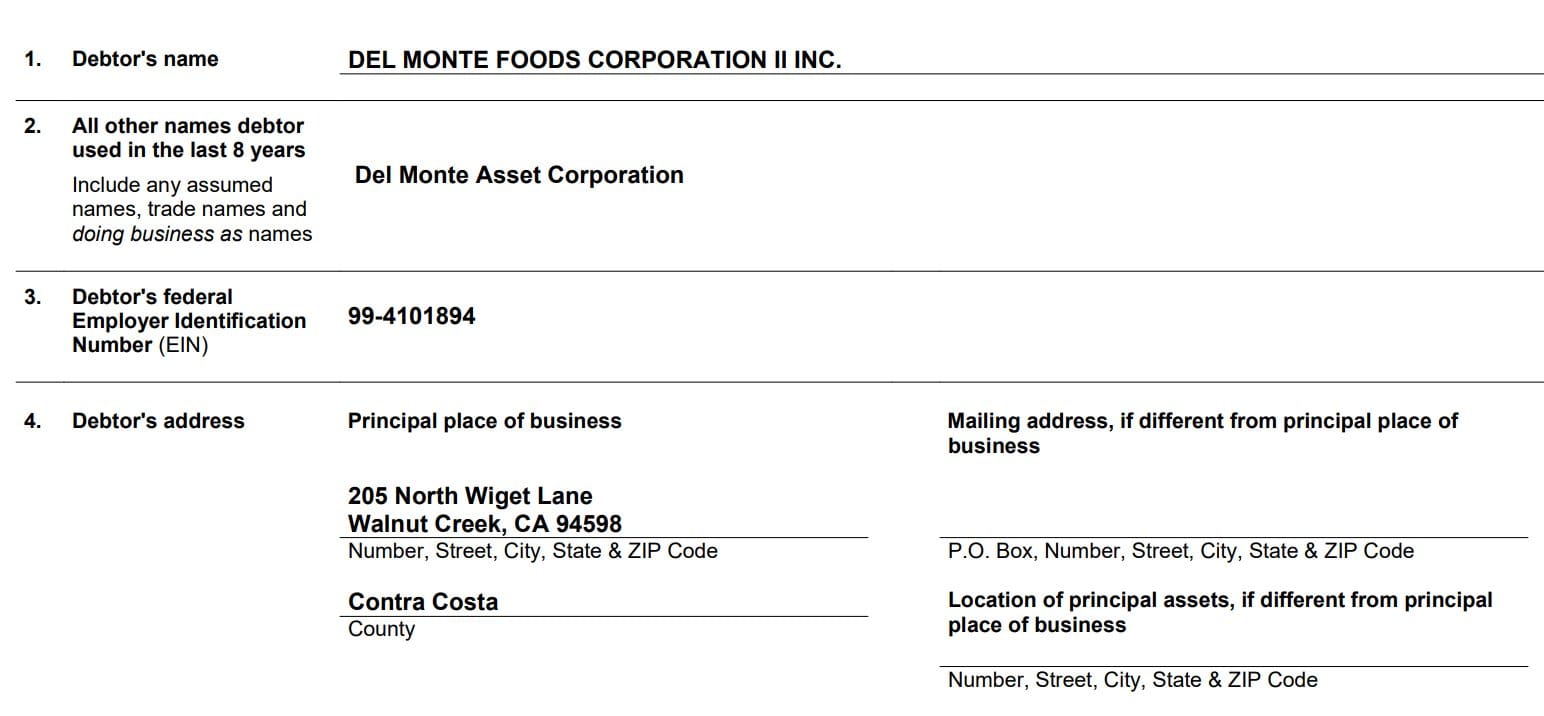1544x716 pixels.
Task: Click the Location of principal assets heading
Action: (1220, 612)
